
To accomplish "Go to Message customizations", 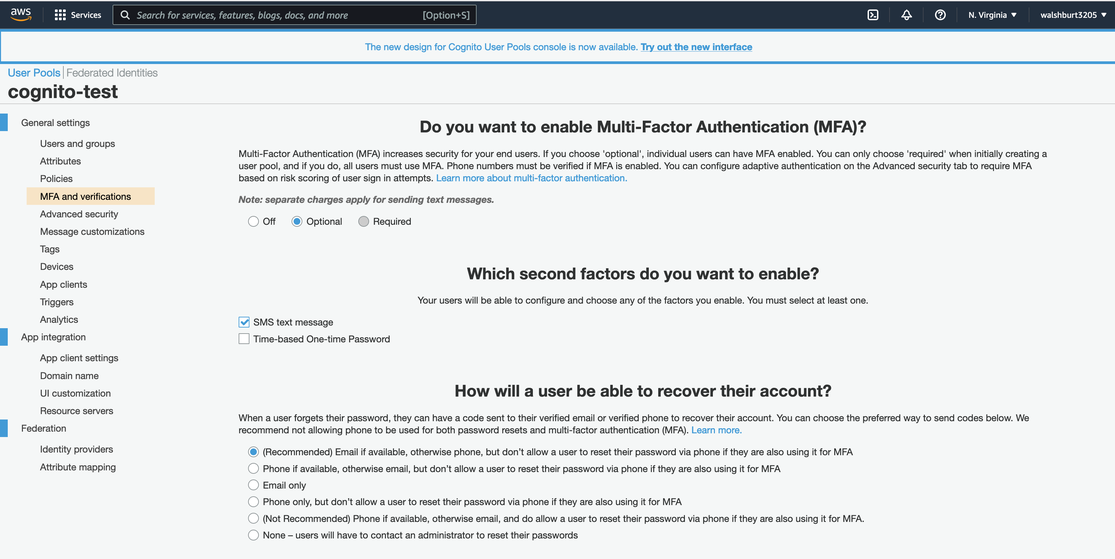I will [92, 232].
